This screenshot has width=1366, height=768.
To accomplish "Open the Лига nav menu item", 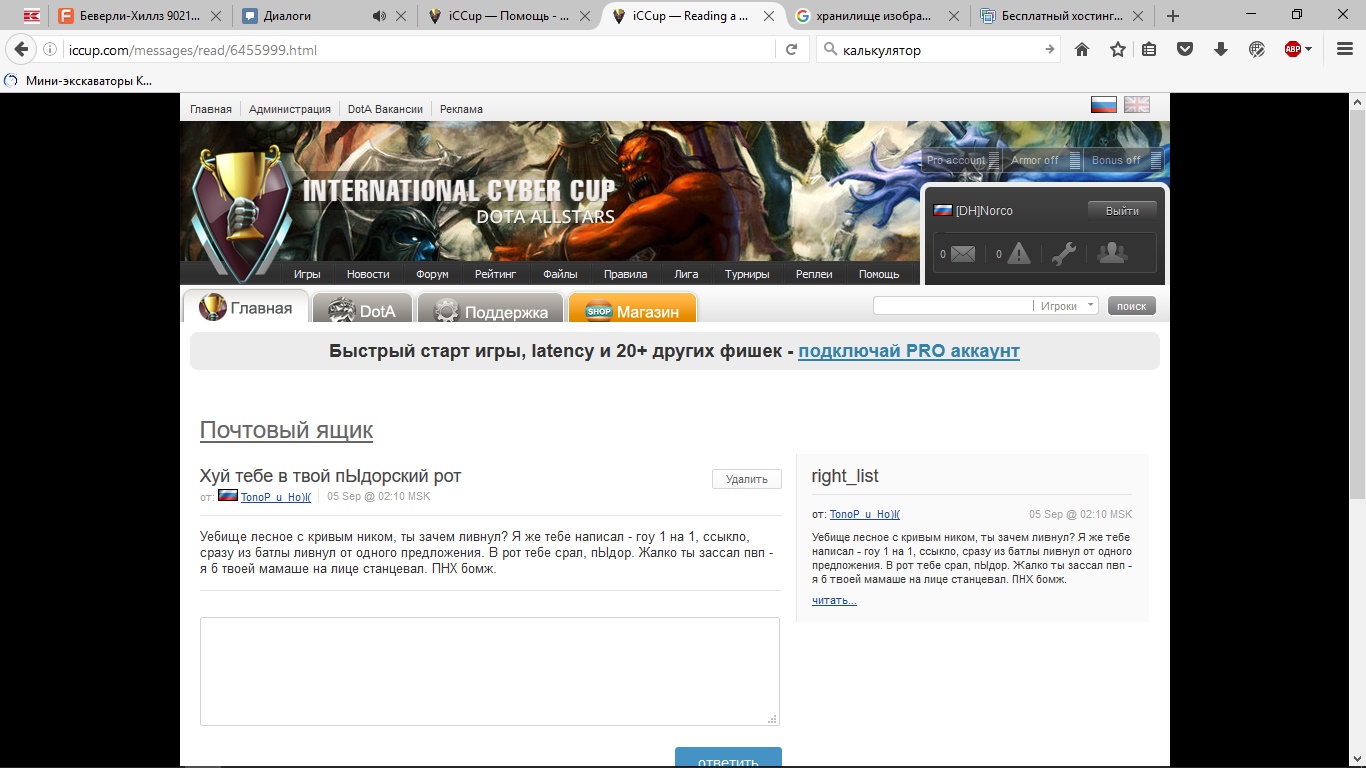I will (686, 274).
